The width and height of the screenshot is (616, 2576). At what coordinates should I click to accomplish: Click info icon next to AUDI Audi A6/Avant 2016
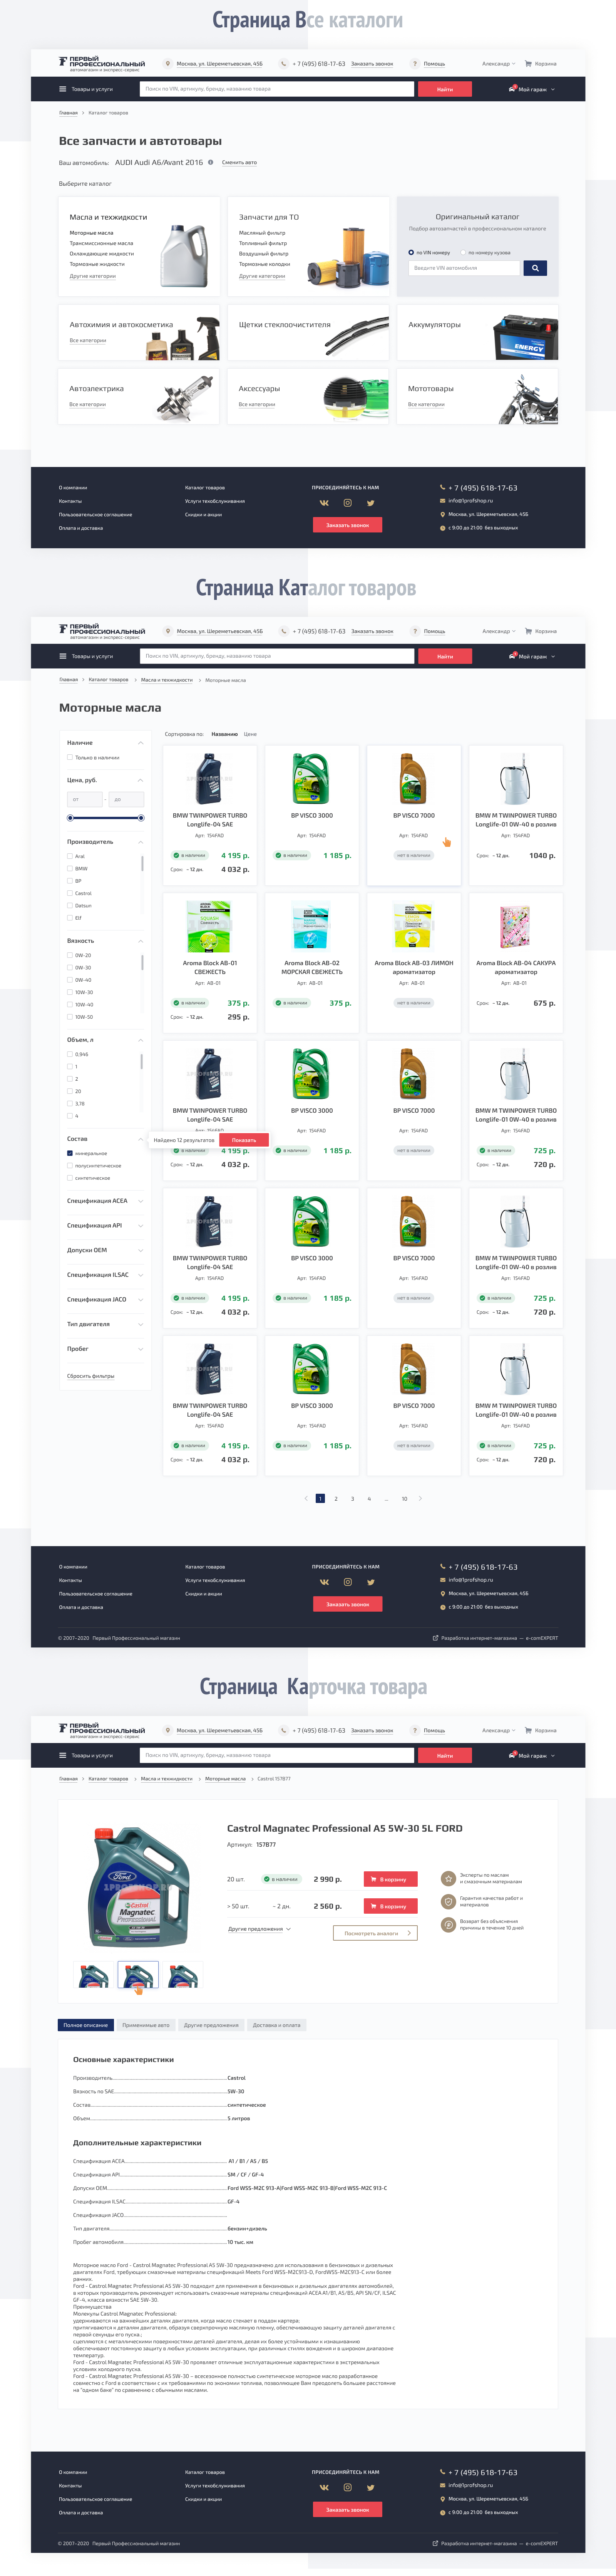(210, 162)
